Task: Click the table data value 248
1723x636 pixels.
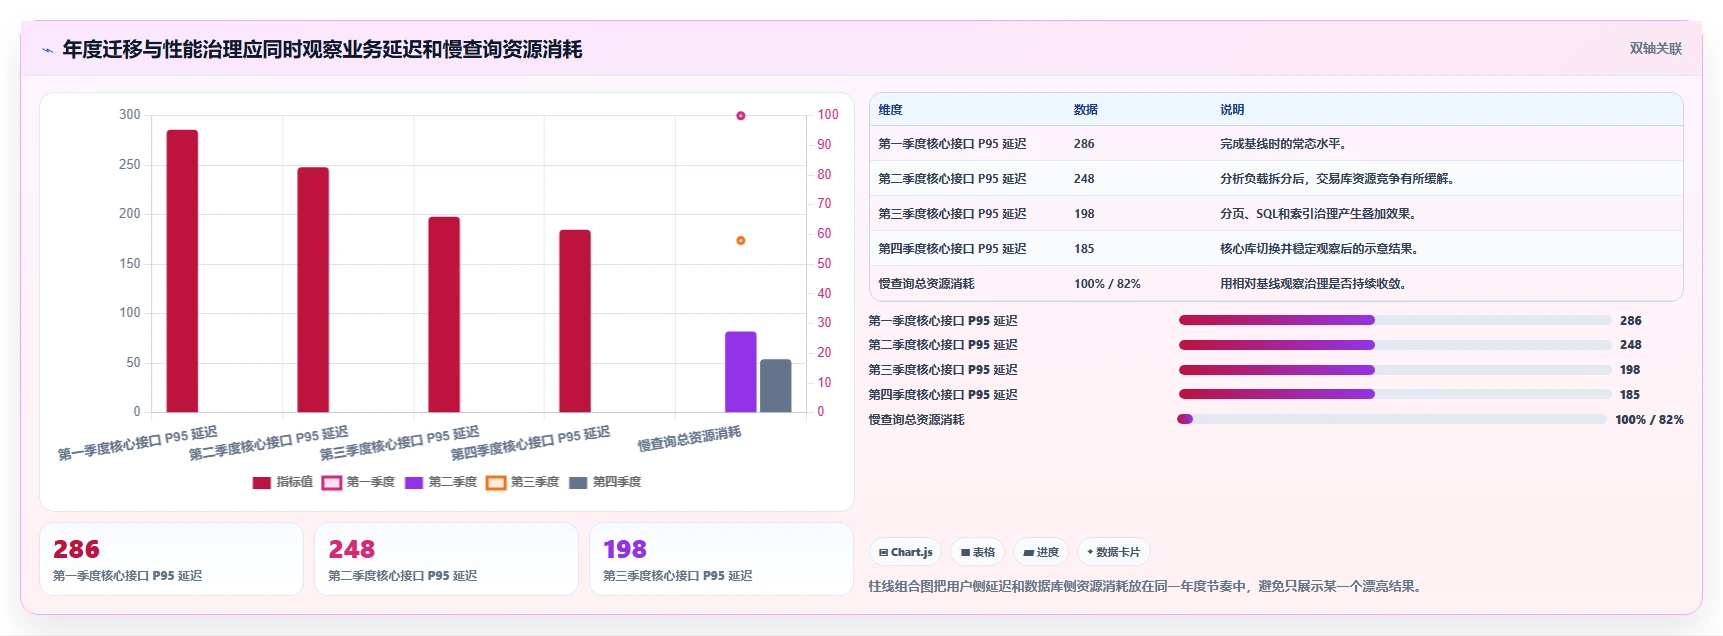Action: 1084,179
